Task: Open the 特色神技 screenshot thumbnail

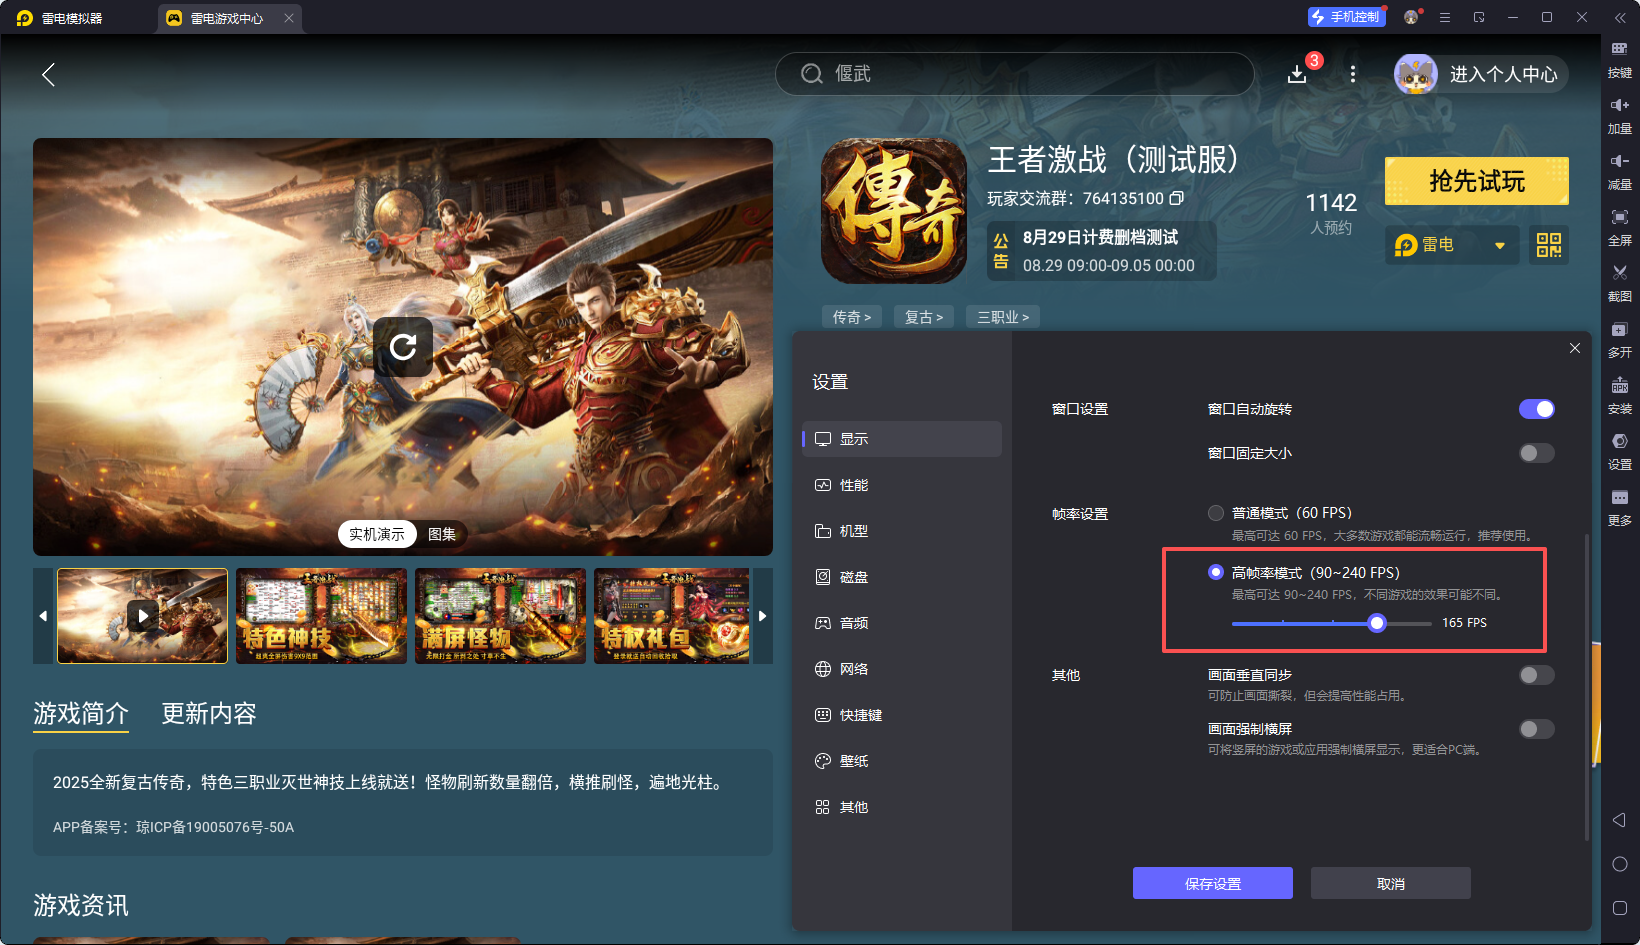Action: [x=321, y=616]
